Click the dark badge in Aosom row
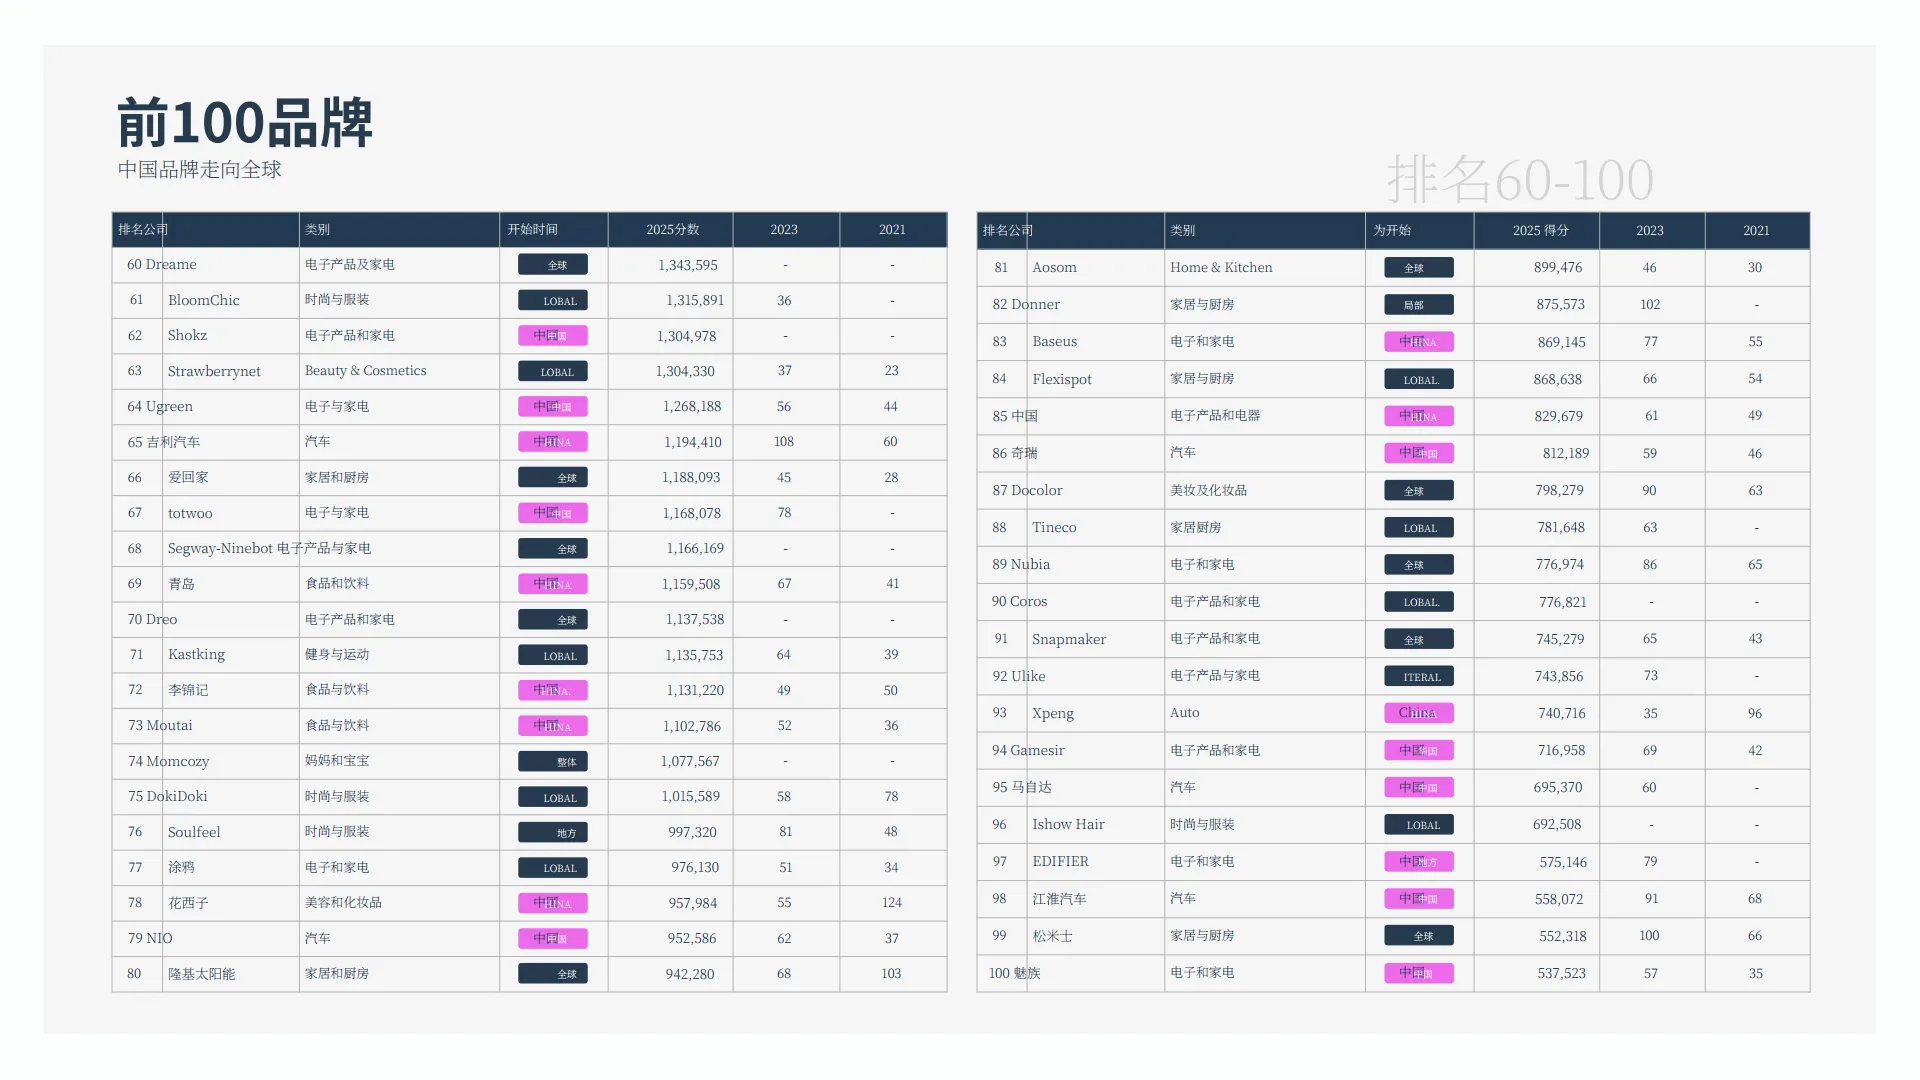This screenshot has height=1080, width=1920. point(1418,268)
